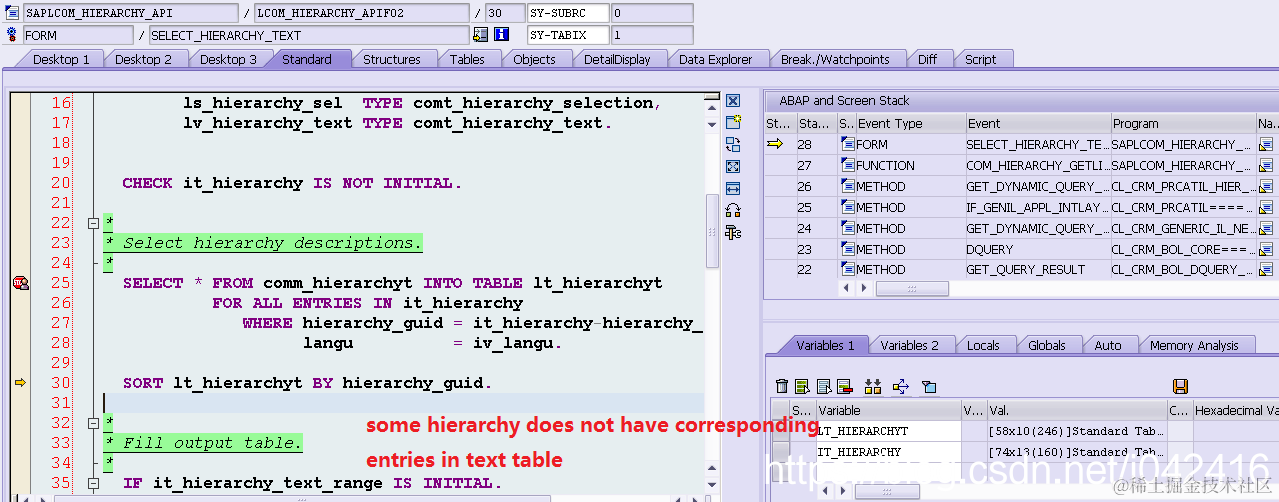Open the Objects tab
Screen dimensions: 1279x502
(x=534, y=59)
